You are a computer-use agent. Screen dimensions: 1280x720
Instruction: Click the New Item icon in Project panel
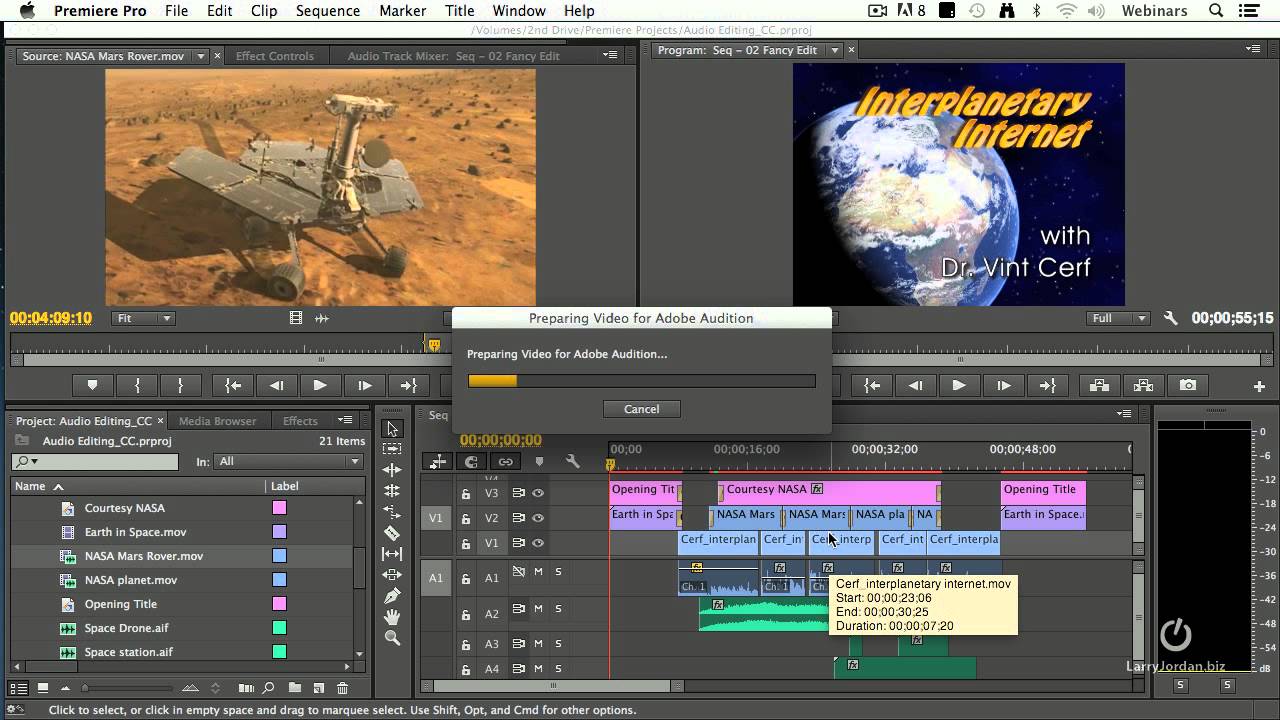[319, 688]
